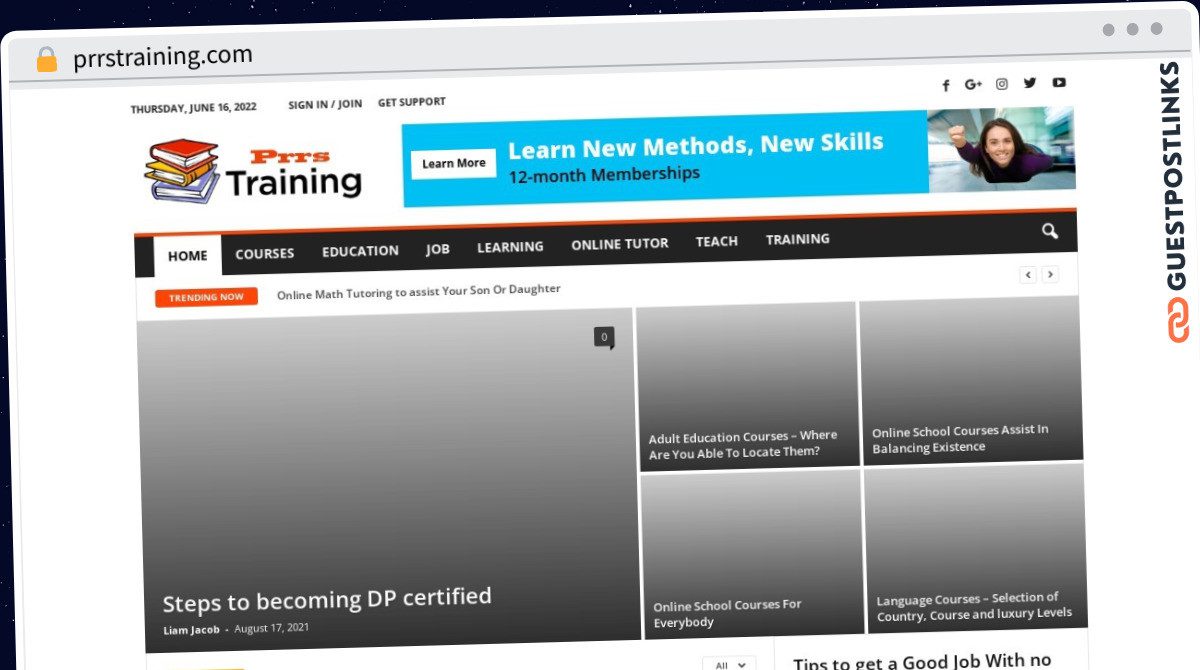Open the Education menu item
The width and height of the screenshot is (1200, 670).
360,251
